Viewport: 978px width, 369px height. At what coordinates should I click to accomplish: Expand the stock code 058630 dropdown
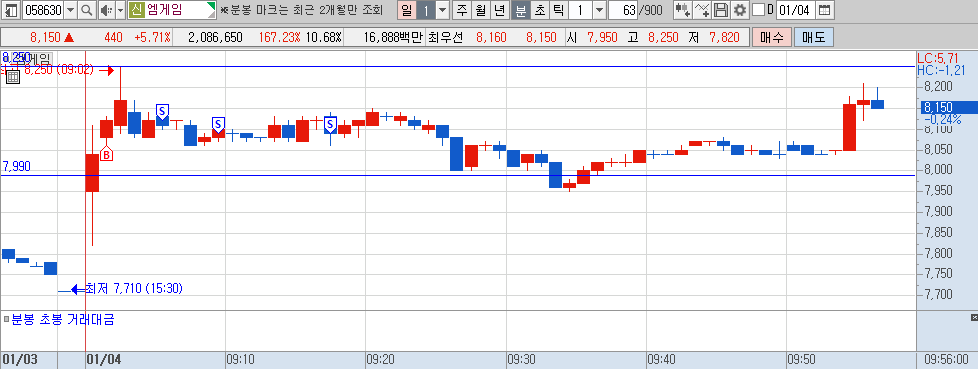pos(70,10)
